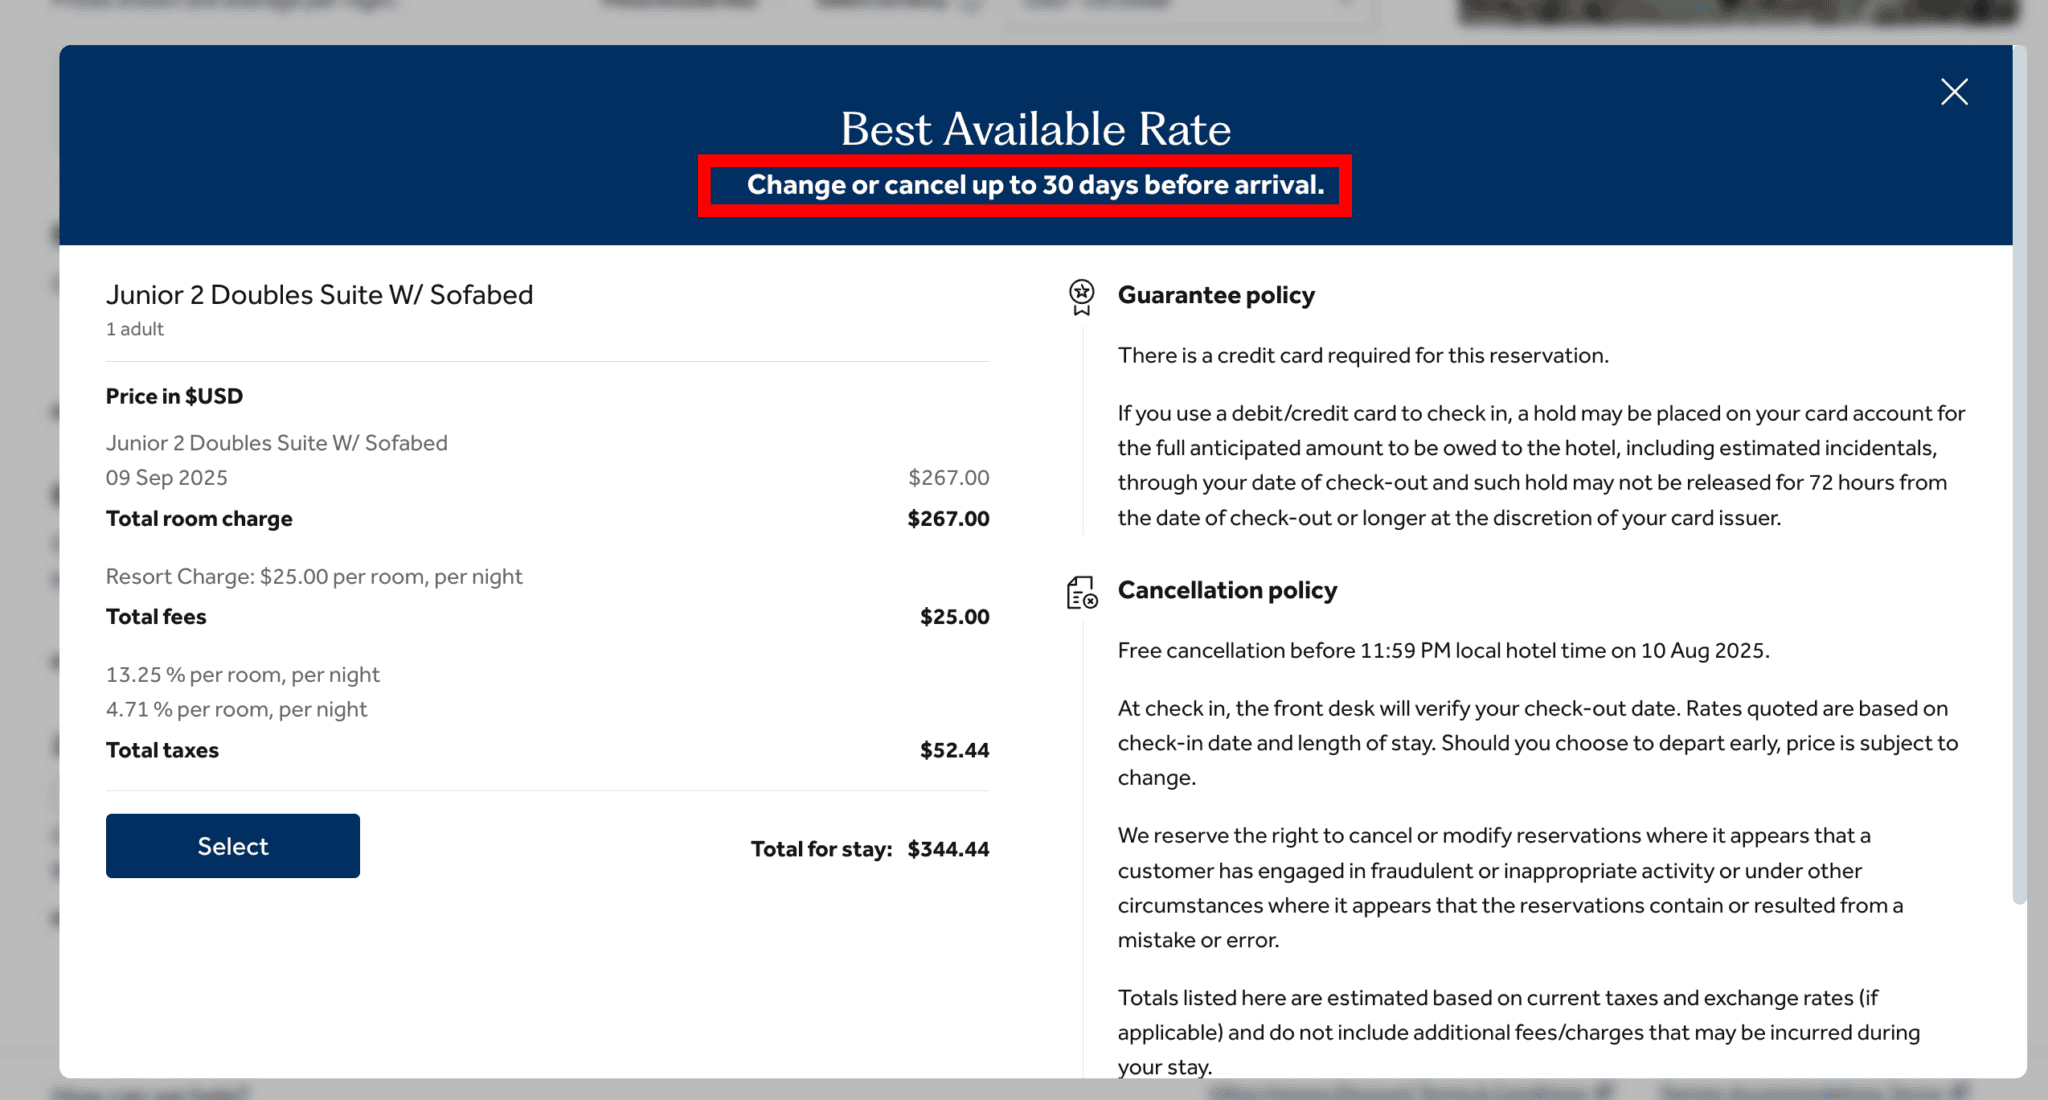Click the cancelled-document glyph near Cancellation policy
The image size is (2048, 1100).
(1082, 593)
